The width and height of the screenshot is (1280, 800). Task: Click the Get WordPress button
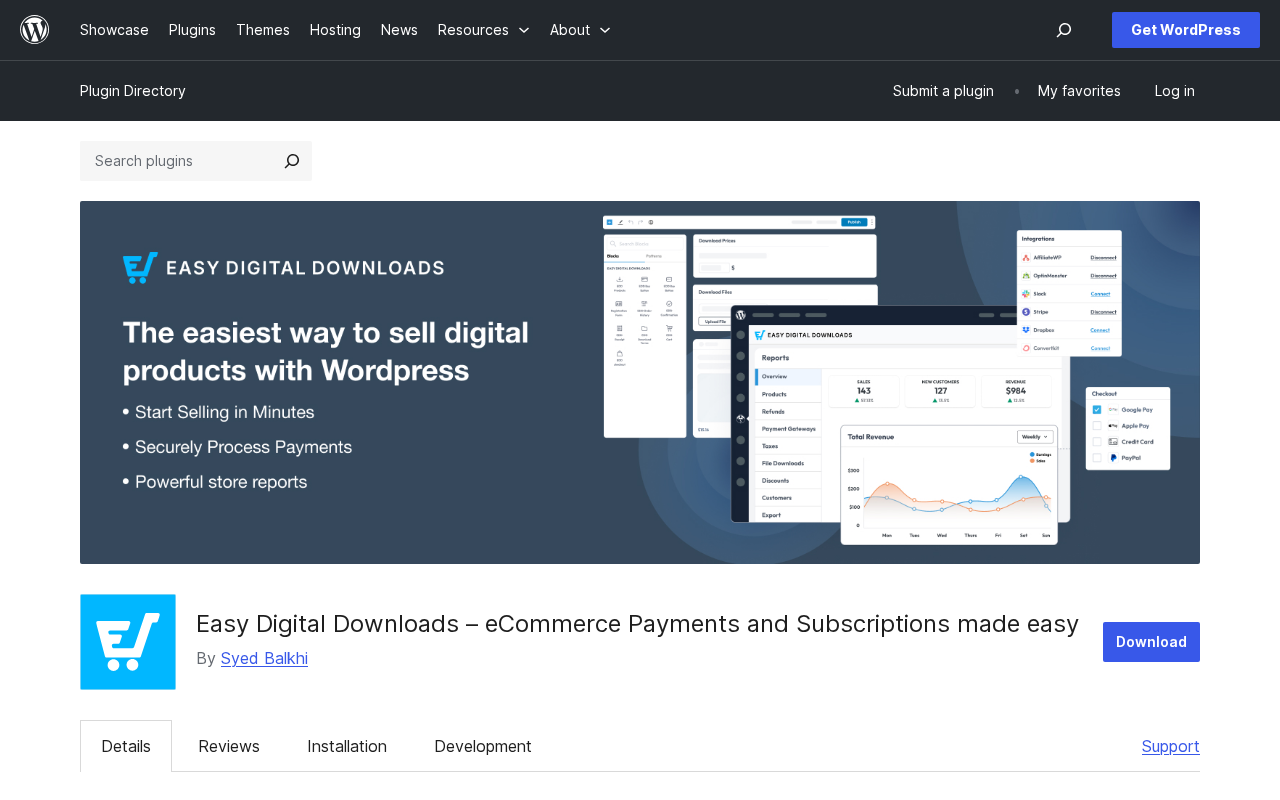click(1186, 30)
